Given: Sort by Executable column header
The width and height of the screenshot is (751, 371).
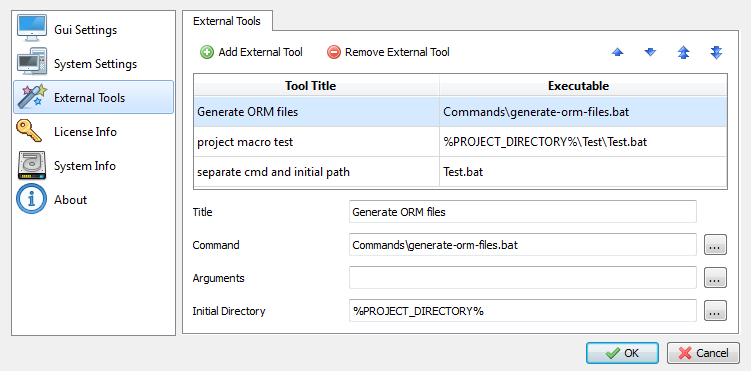Looking at the screenshot, I should click(x=583, y=86).
